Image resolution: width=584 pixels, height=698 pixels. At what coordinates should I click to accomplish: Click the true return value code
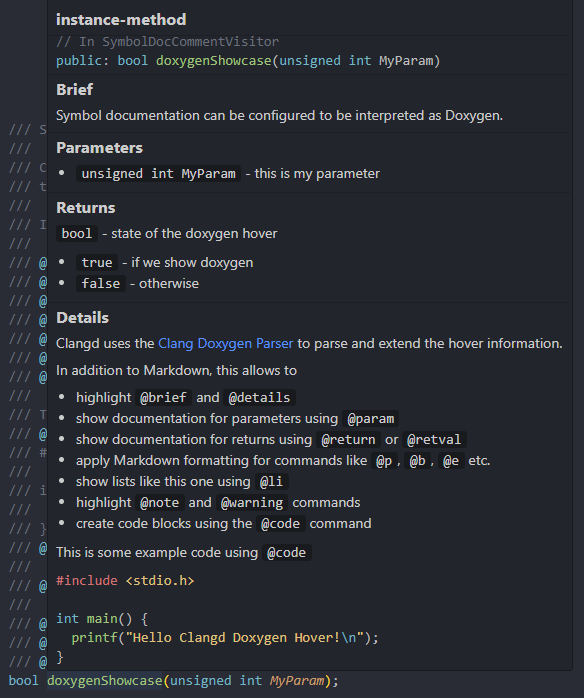(97, 262)
